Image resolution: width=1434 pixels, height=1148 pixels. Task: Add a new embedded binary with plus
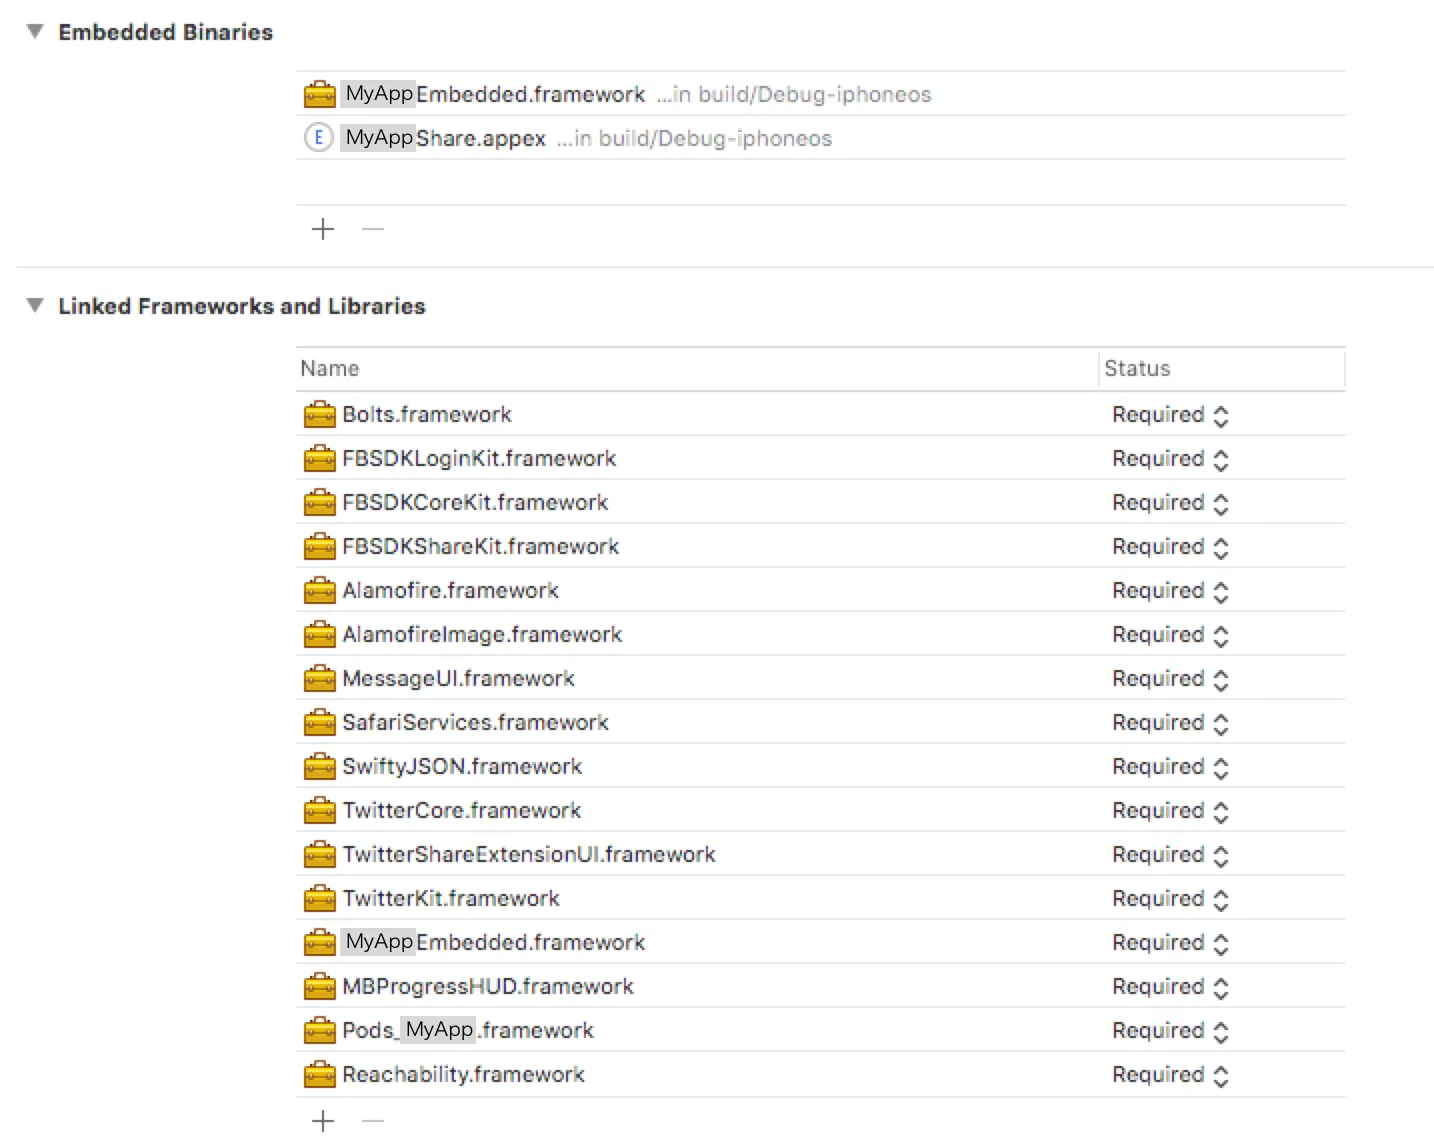tap(322, 229)
